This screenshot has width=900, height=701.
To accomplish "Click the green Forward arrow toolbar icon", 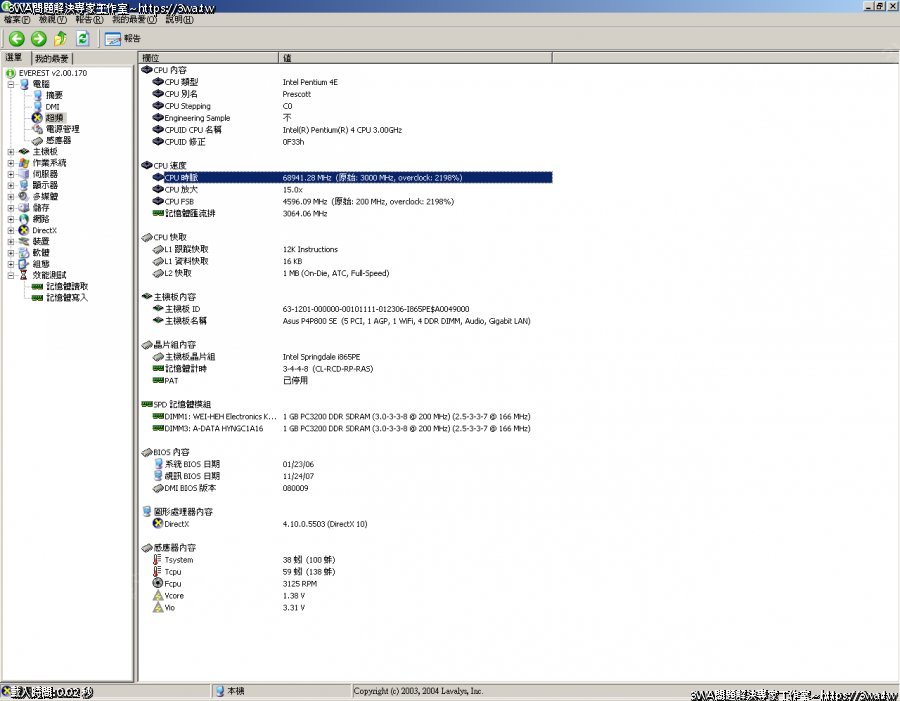I will [x=38, y=39].
